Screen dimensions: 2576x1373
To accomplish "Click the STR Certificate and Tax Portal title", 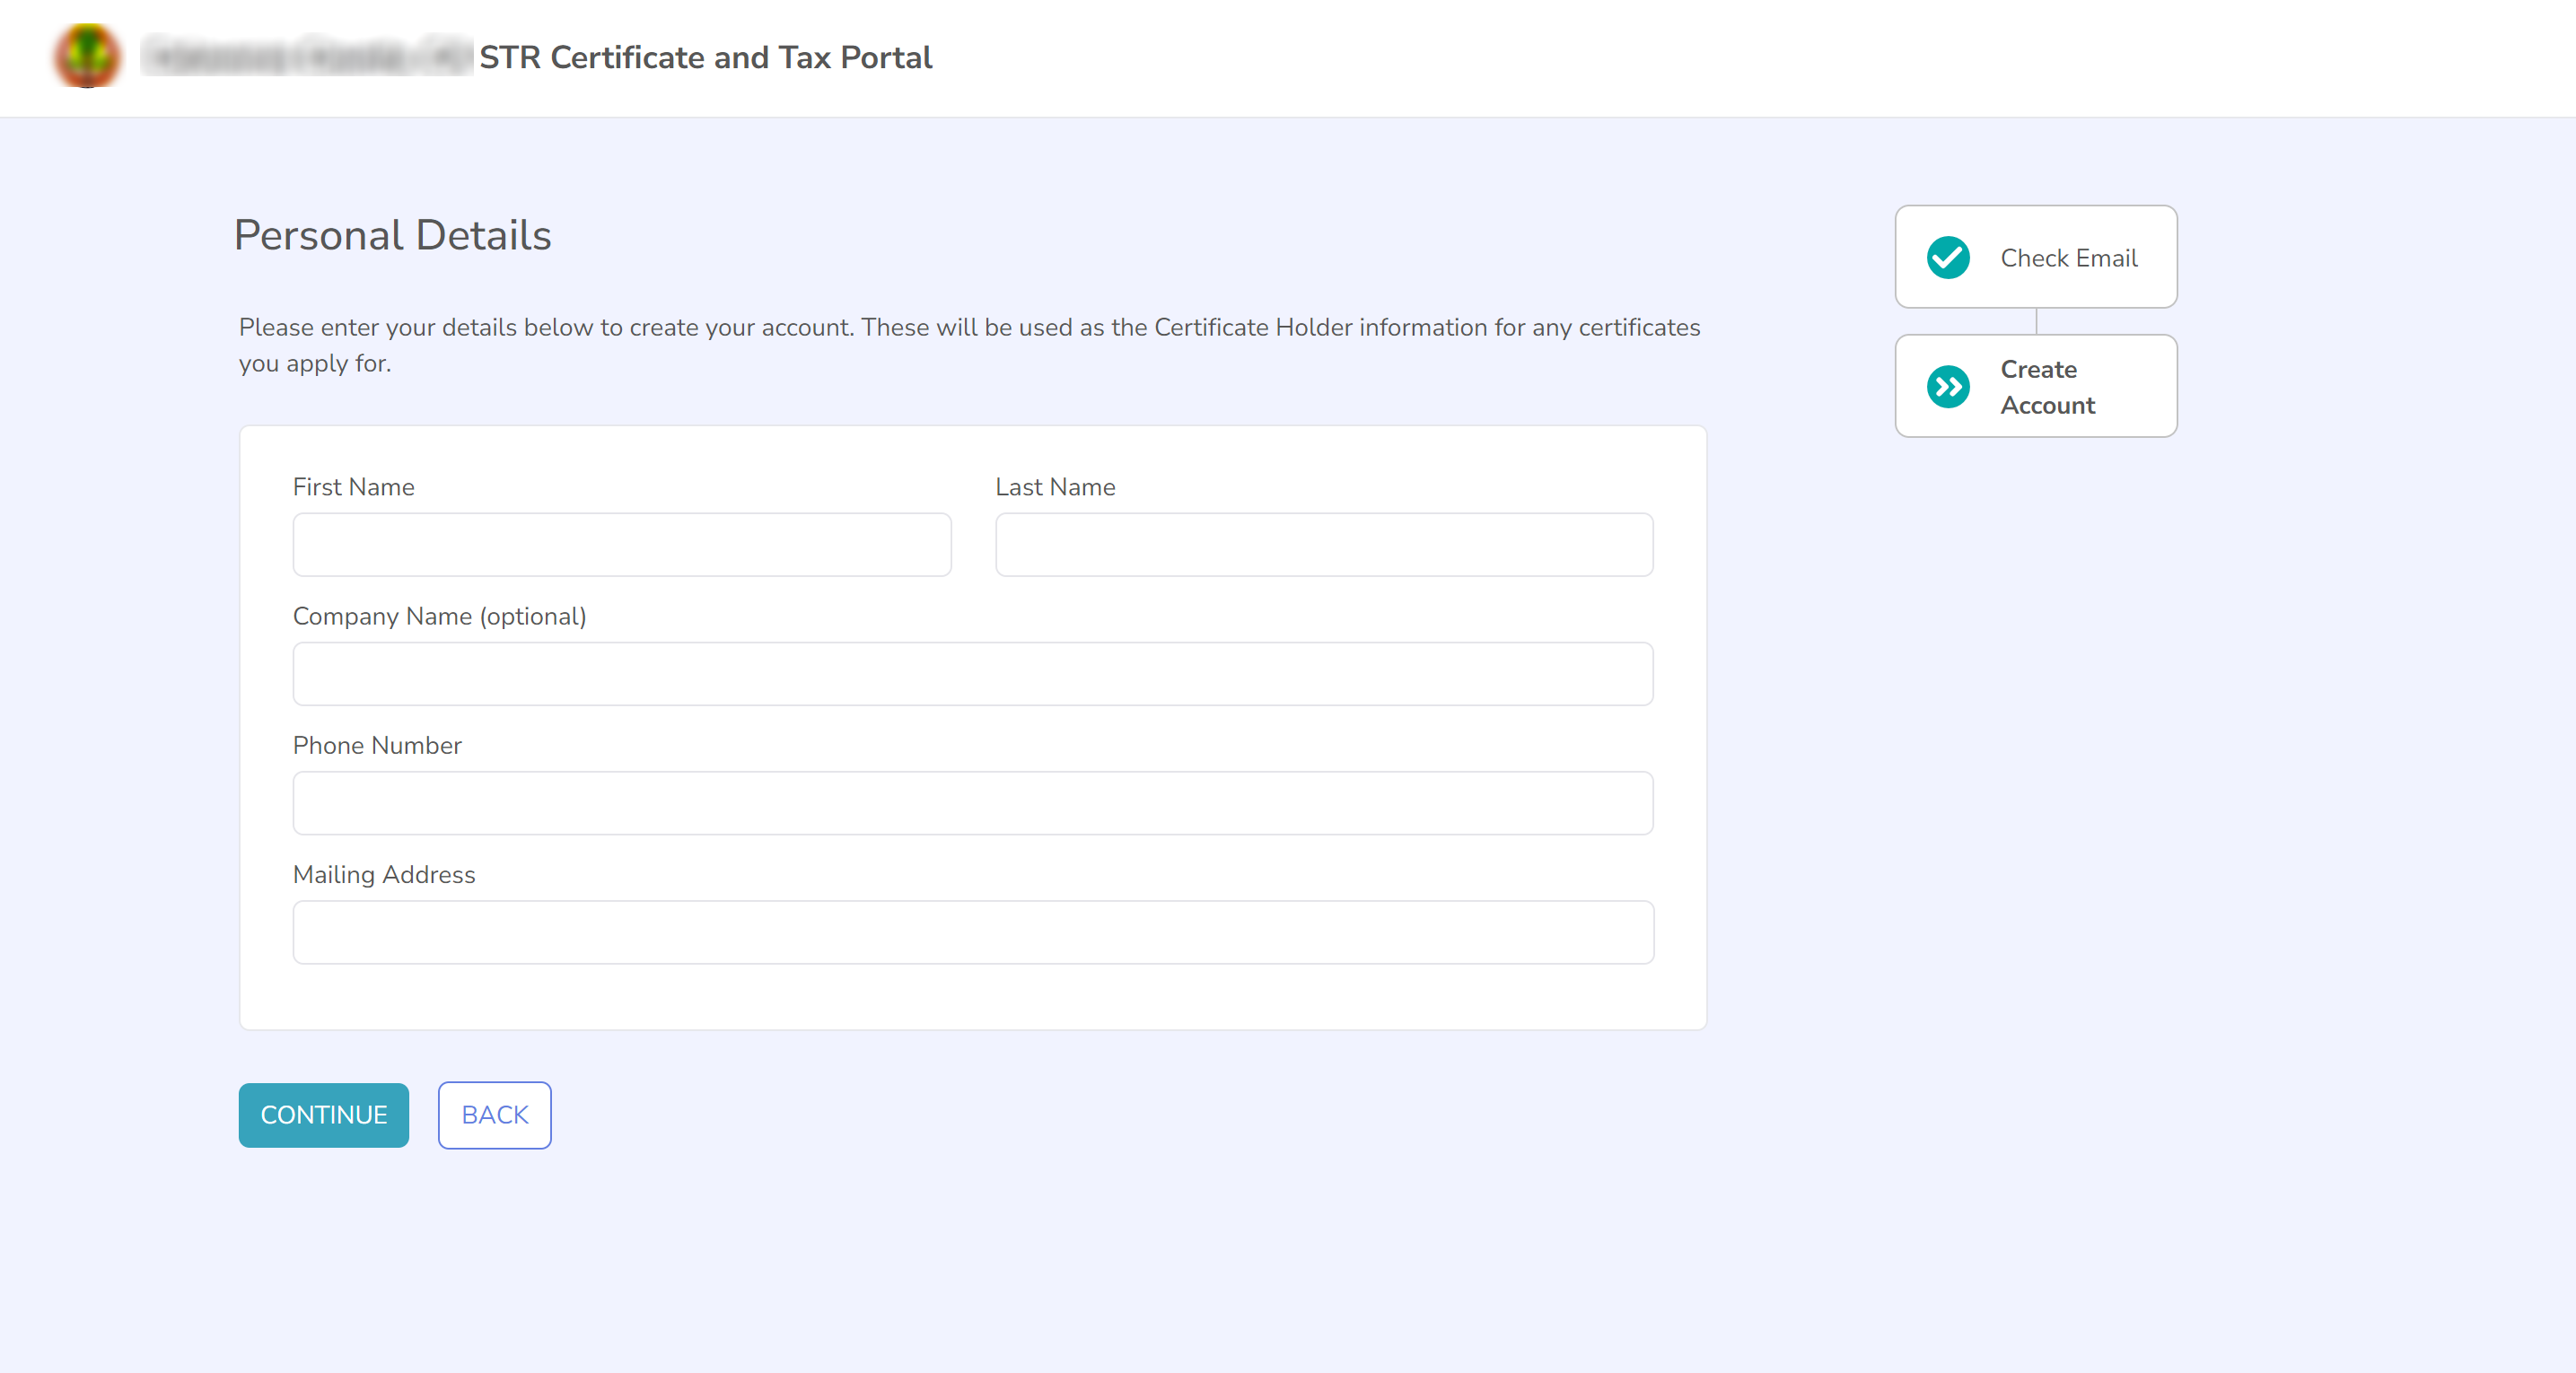I will tap(706, 57).
